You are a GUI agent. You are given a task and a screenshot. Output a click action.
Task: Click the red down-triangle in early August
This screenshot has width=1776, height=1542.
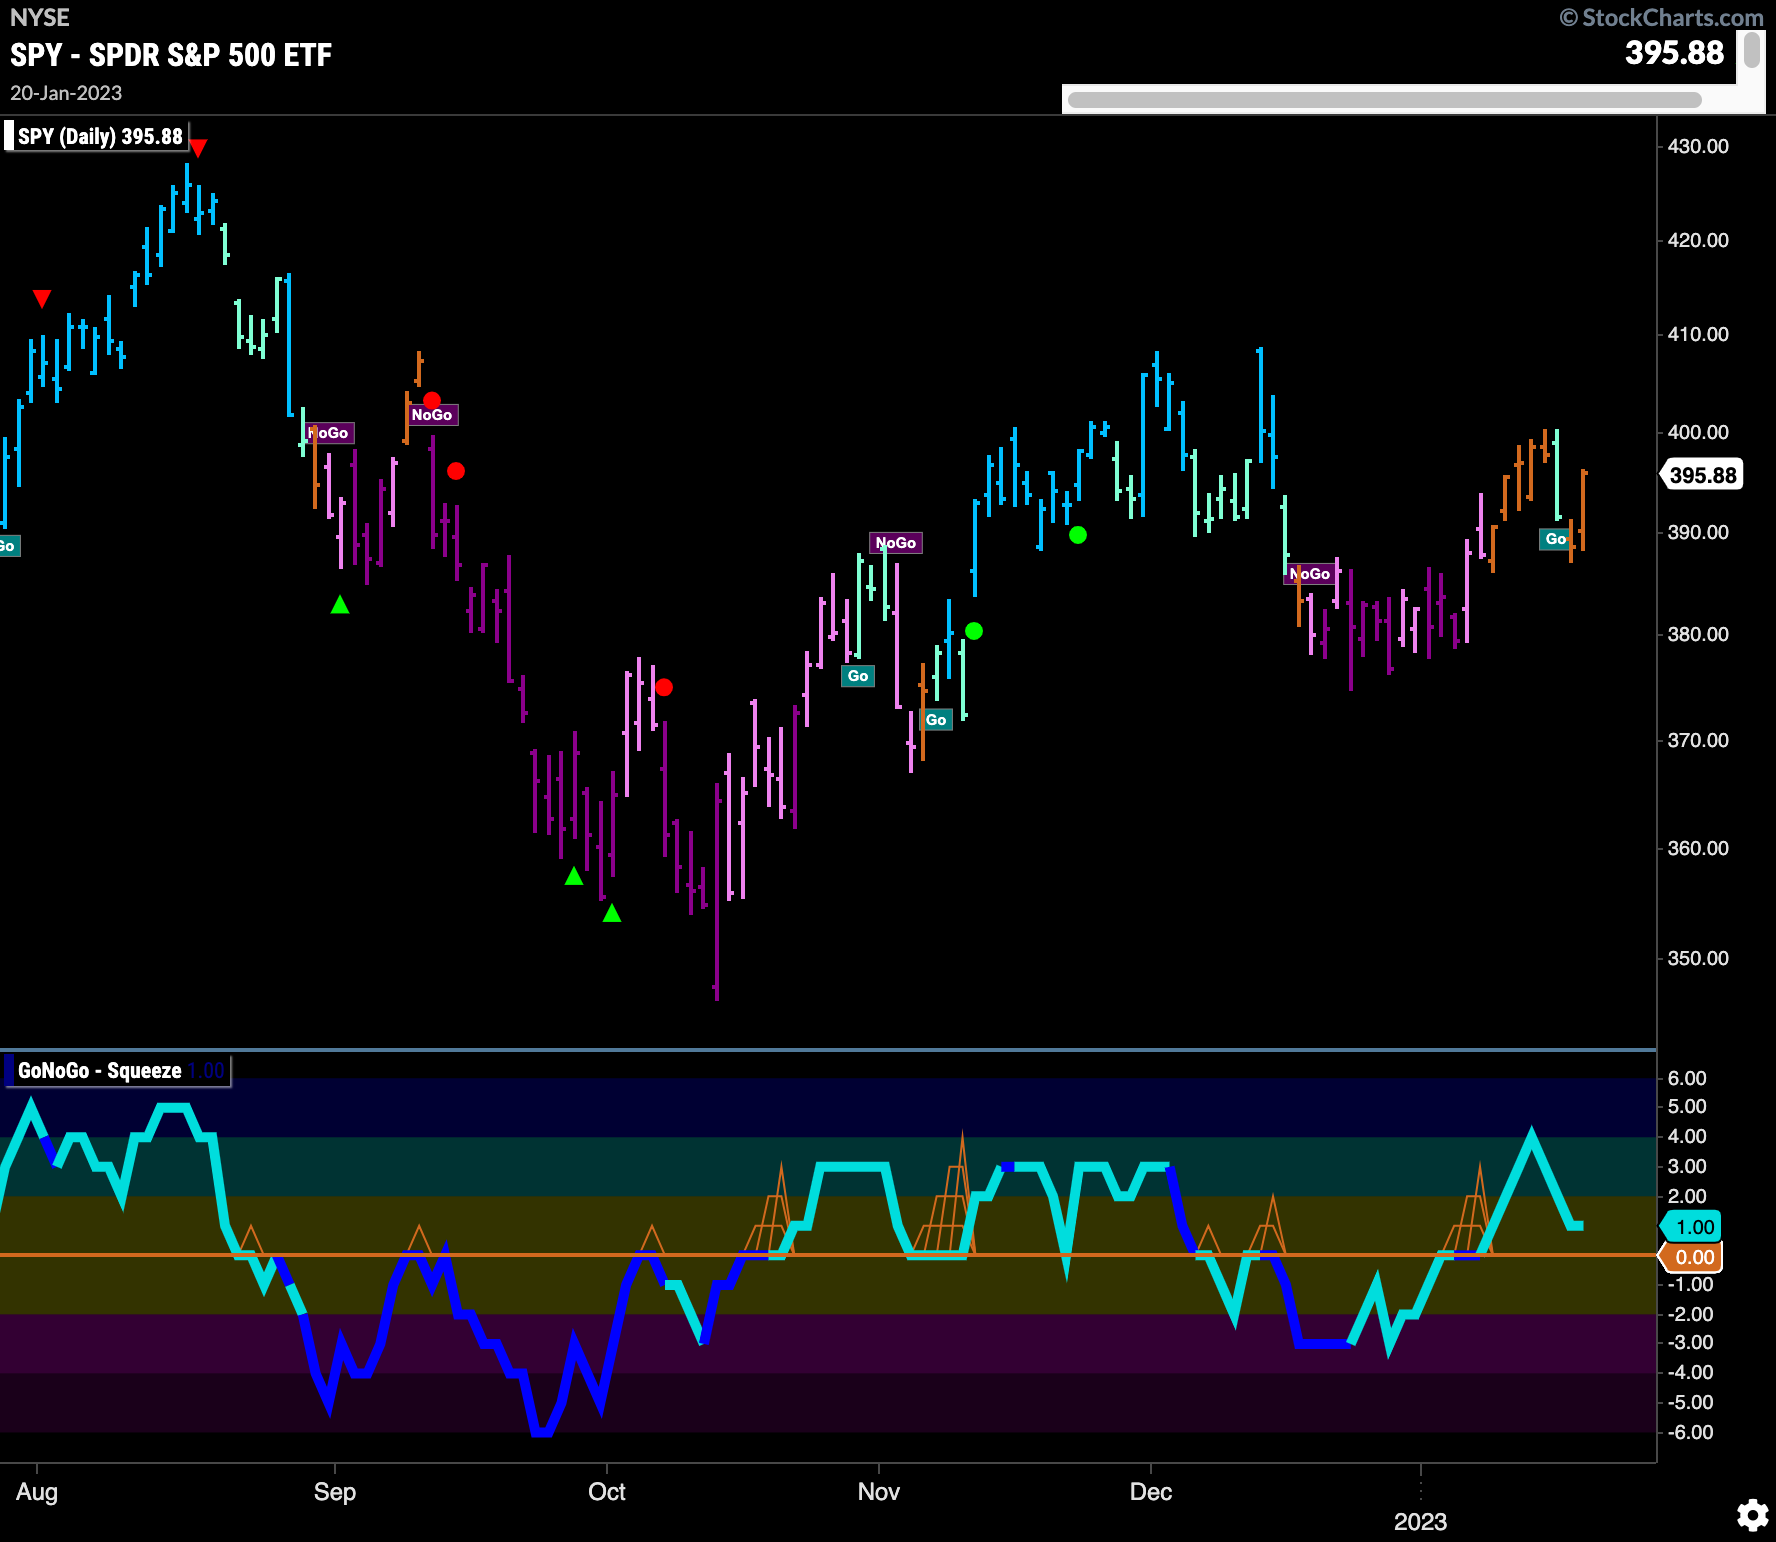(42, 299)
